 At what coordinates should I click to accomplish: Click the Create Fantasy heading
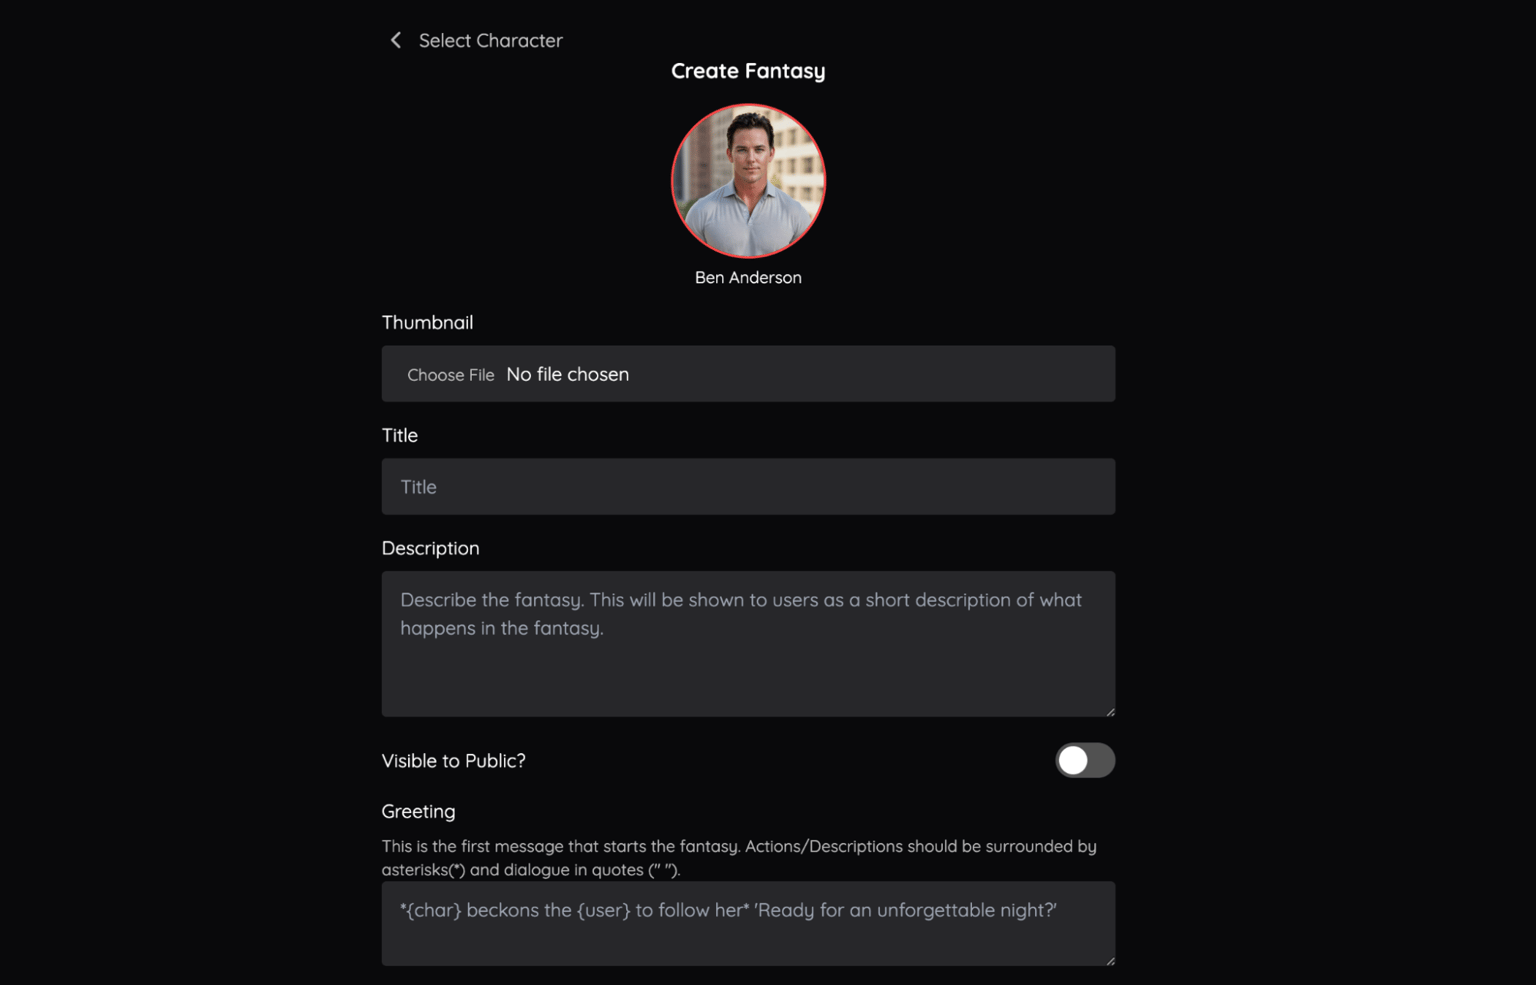pyautogui.click(x=748, y=71)
